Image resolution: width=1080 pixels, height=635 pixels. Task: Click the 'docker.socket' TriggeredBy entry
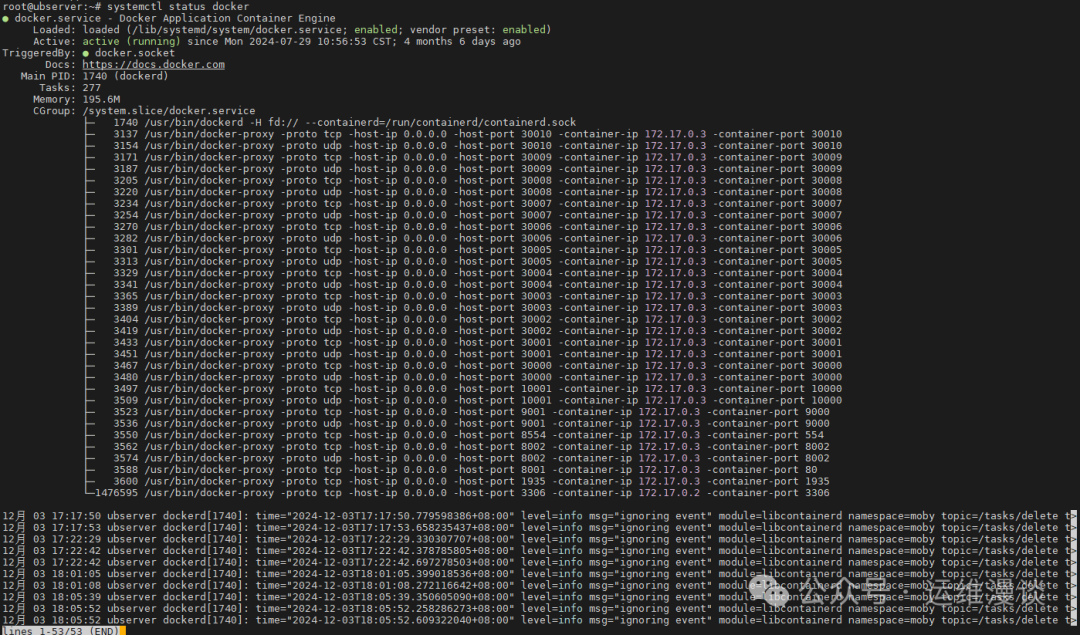(135, 53)
